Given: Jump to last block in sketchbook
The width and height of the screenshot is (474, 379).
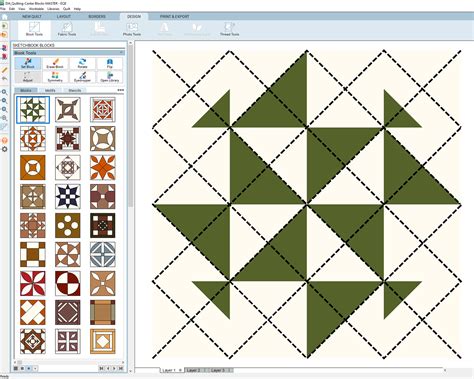Looking at the screenshot, I should coord(121,368).
